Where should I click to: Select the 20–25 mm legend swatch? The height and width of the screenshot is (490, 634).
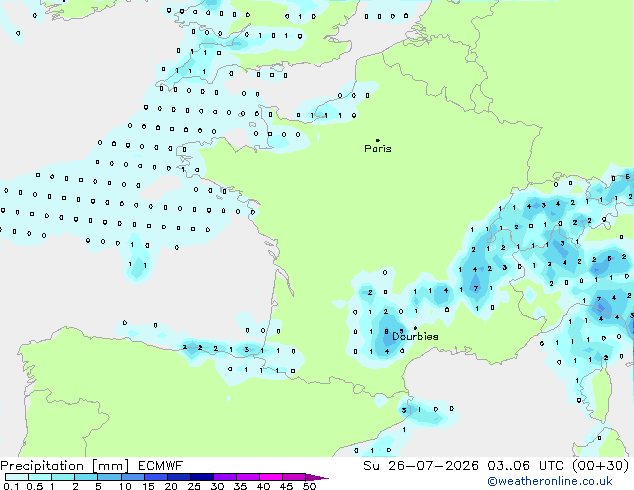point(179,477)
